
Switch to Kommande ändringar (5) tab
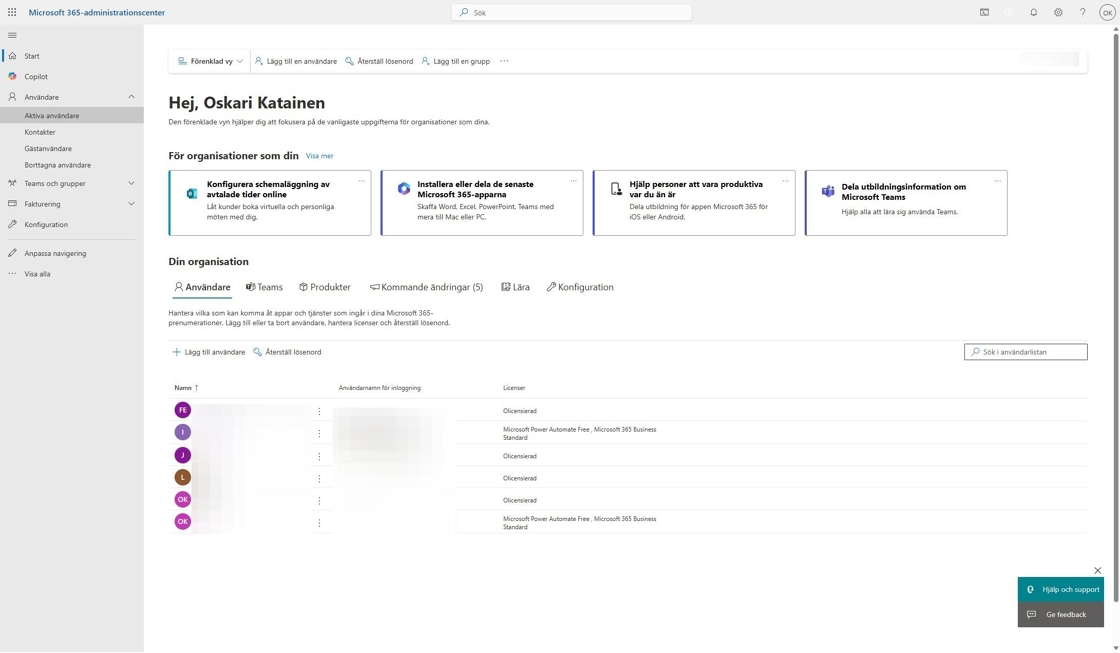(426, 287)
